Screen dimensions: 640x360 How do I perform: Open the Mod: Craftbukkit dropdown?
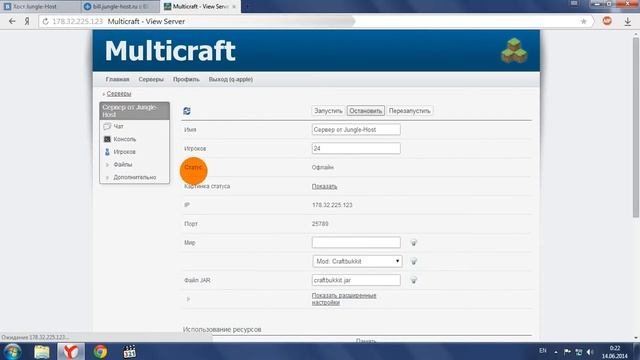click(357, 261)
